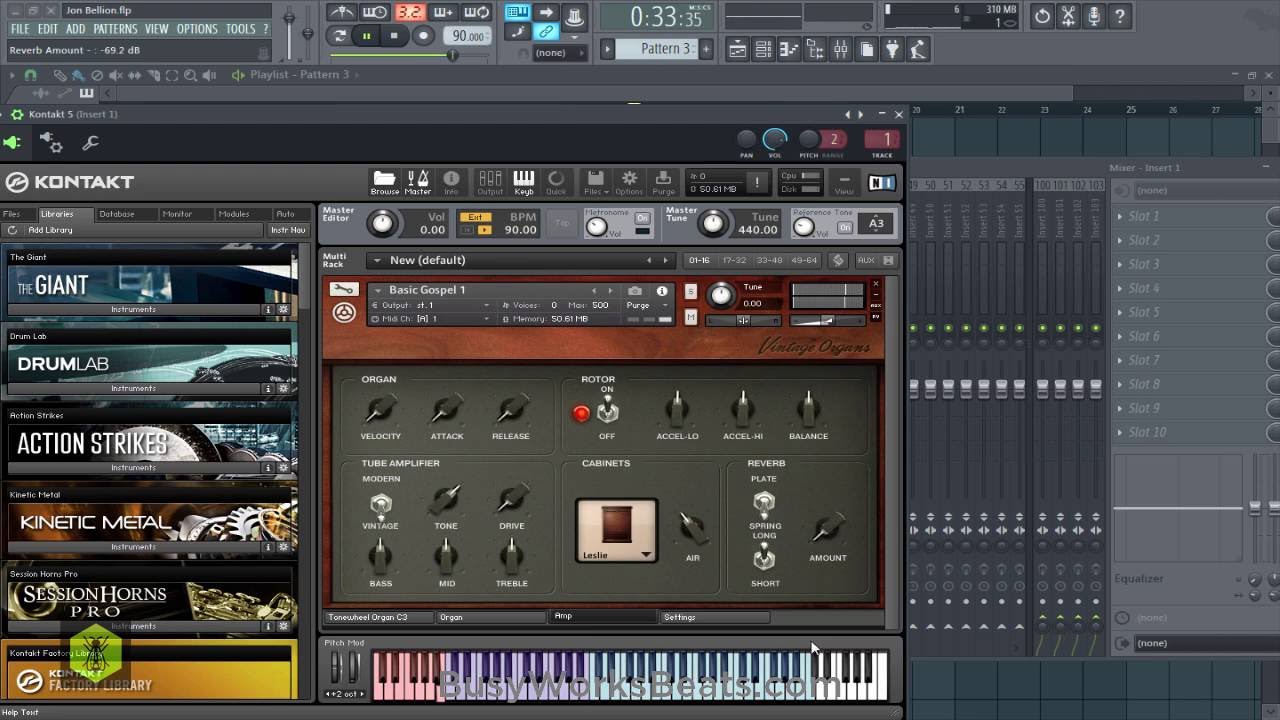This screenshot has height=720, width=1280.
Task: Click the FL Studio tempo 90.000 field
Action: point(467,36)
